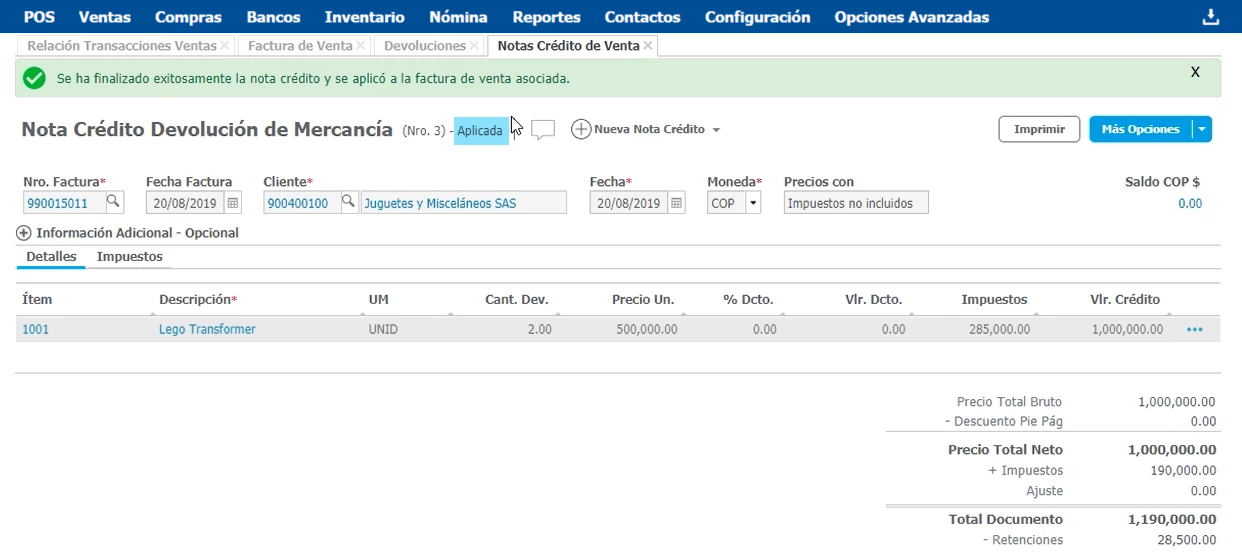Screen dimensions: 1242x554
Task: Open the Inventario menu
Action: click(364, 17)
